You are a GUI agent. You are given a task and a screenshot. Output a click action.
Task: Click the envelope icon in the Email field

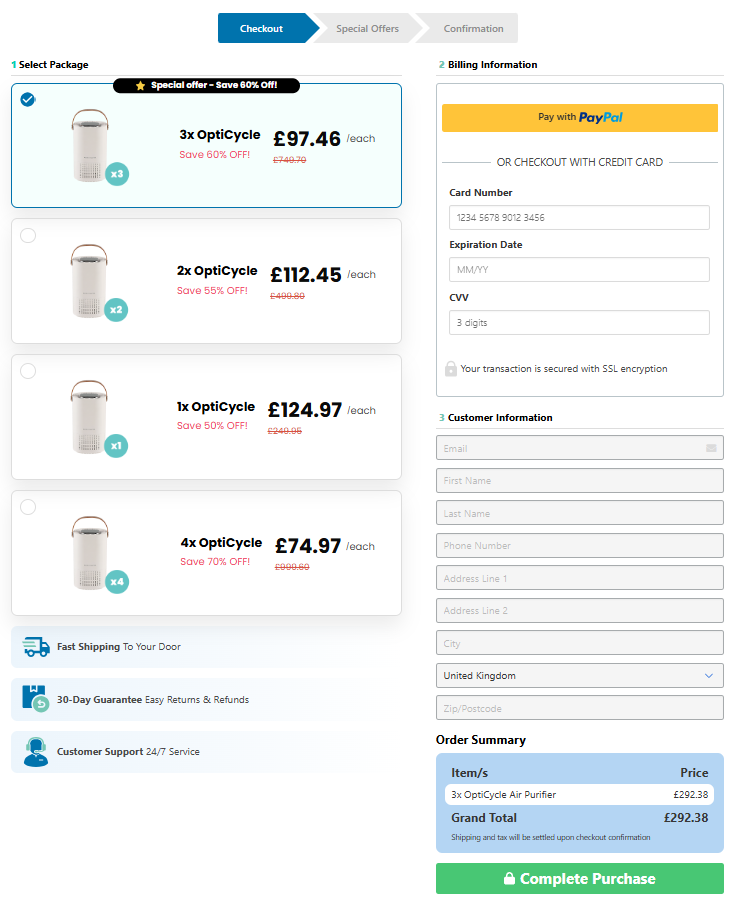pyautogui.click(x=713, y=447)
